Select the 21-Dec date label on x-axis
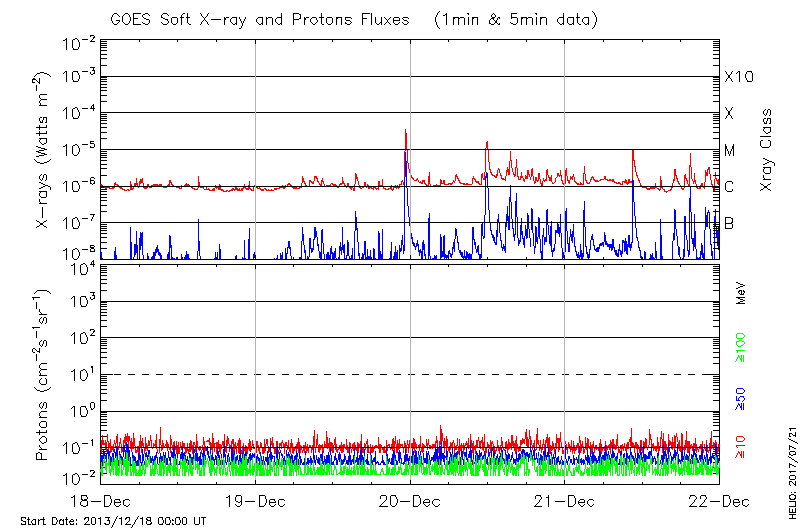This screenshot has height=530, width=800. click(564, 501)
